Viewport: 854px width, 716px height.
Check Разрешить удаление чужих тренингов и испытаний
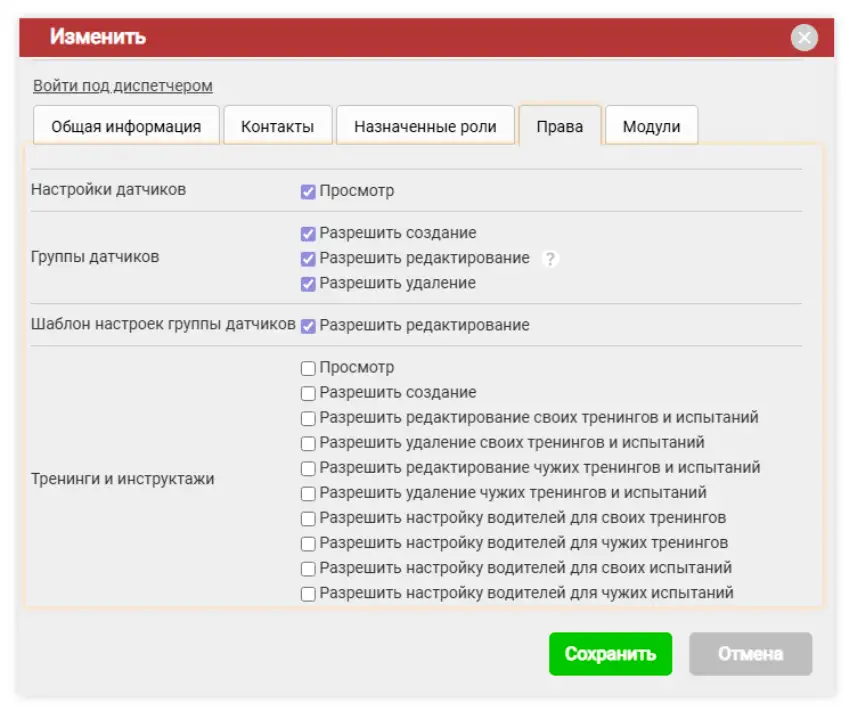click(x=308, y=492)
